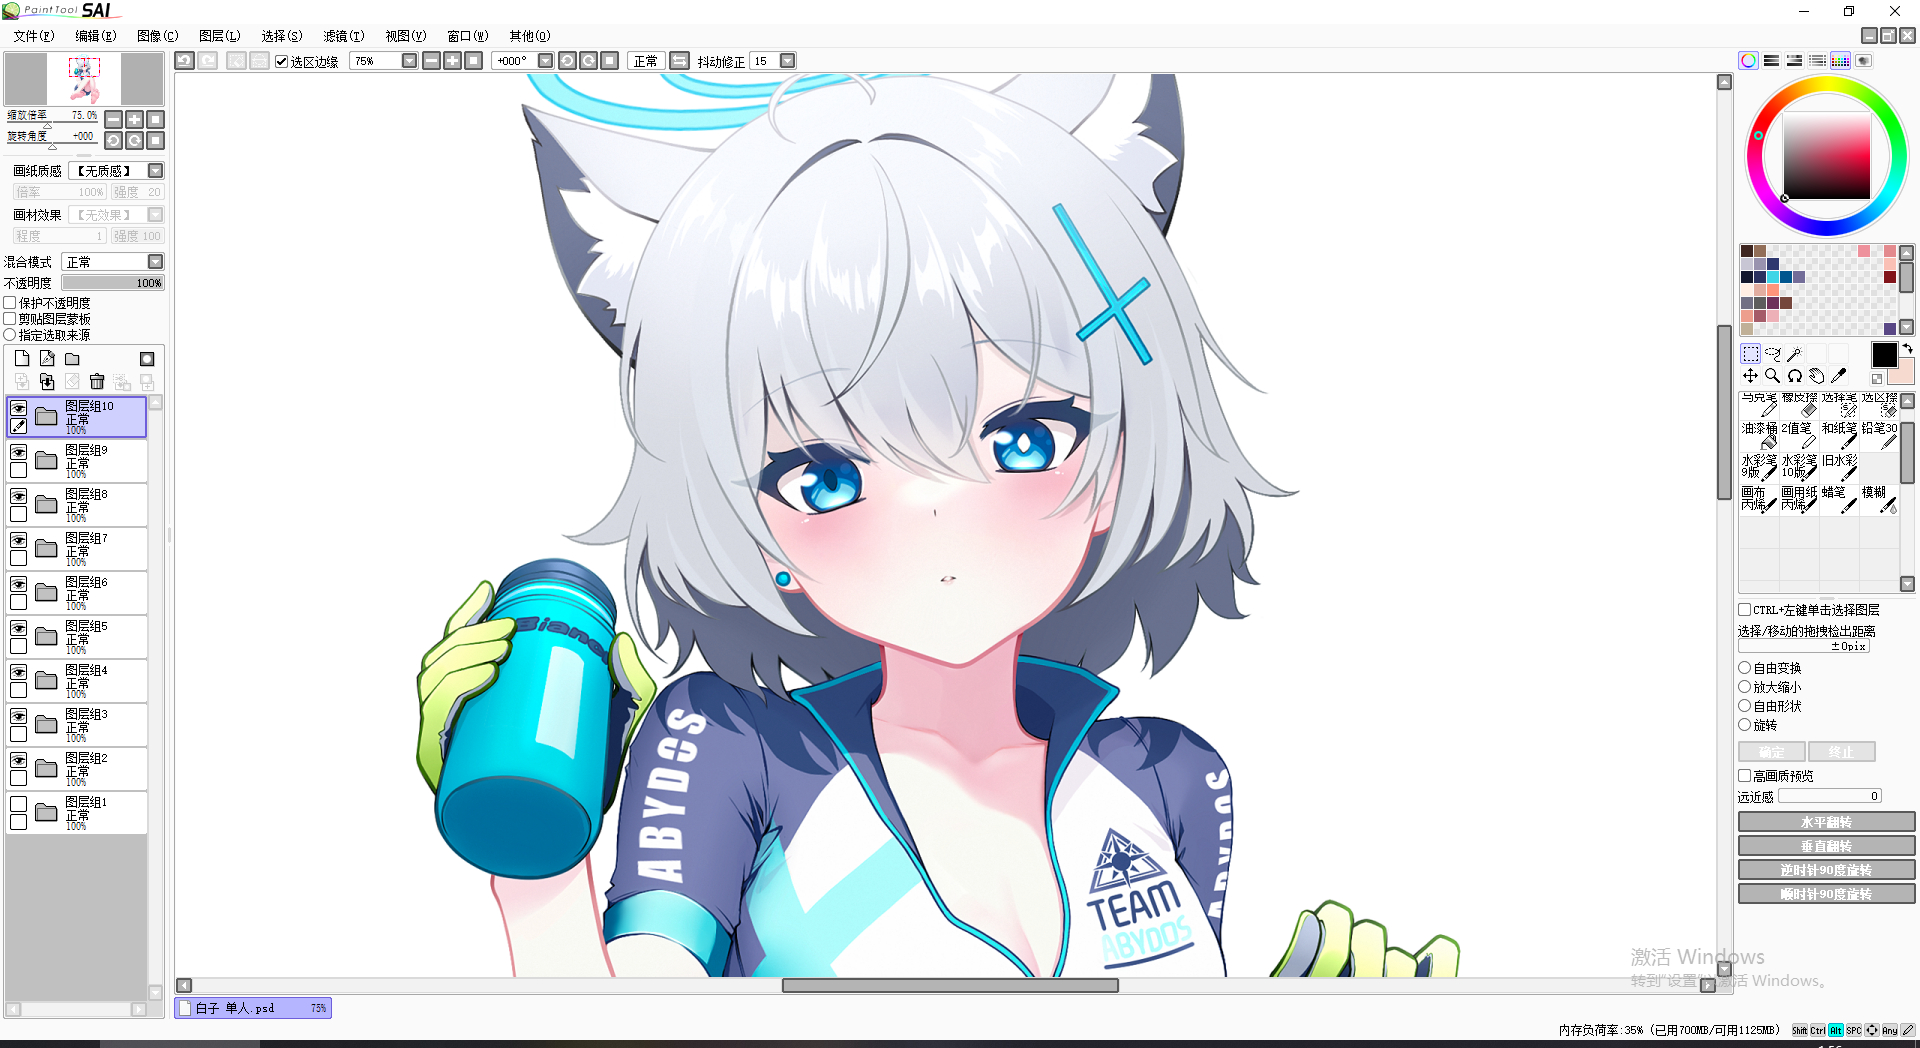Adjust the 不透明度 opacity slider
Image resolution: width=1920 pixels, height=1048 pixels.
[113, 283]
